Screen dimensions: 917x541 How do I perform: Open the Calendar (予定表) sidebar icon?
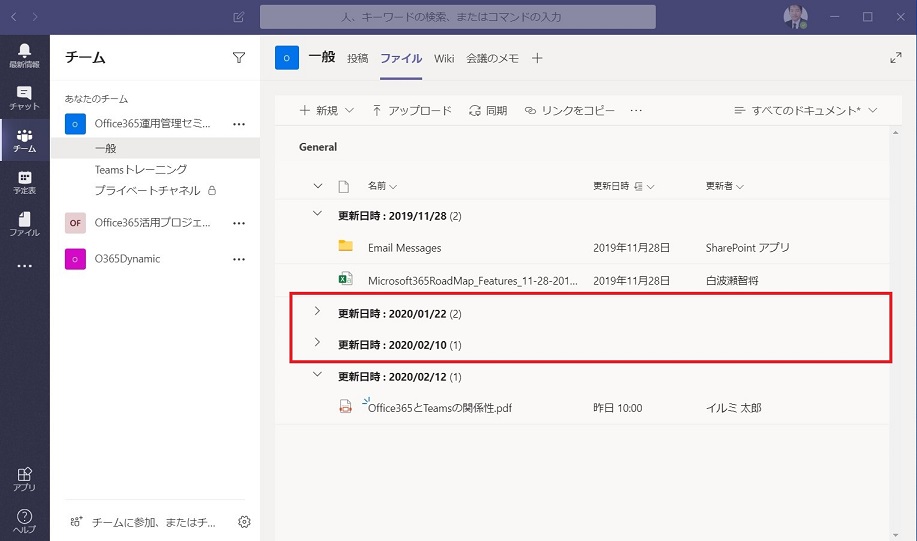25,182
